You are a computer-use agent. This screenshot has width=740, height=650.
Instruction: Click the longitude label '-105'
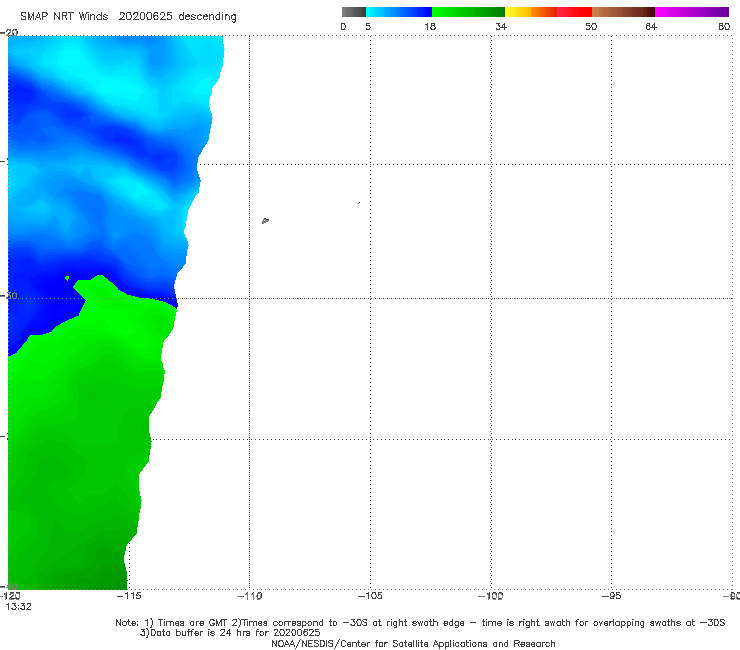pos(370,596)
